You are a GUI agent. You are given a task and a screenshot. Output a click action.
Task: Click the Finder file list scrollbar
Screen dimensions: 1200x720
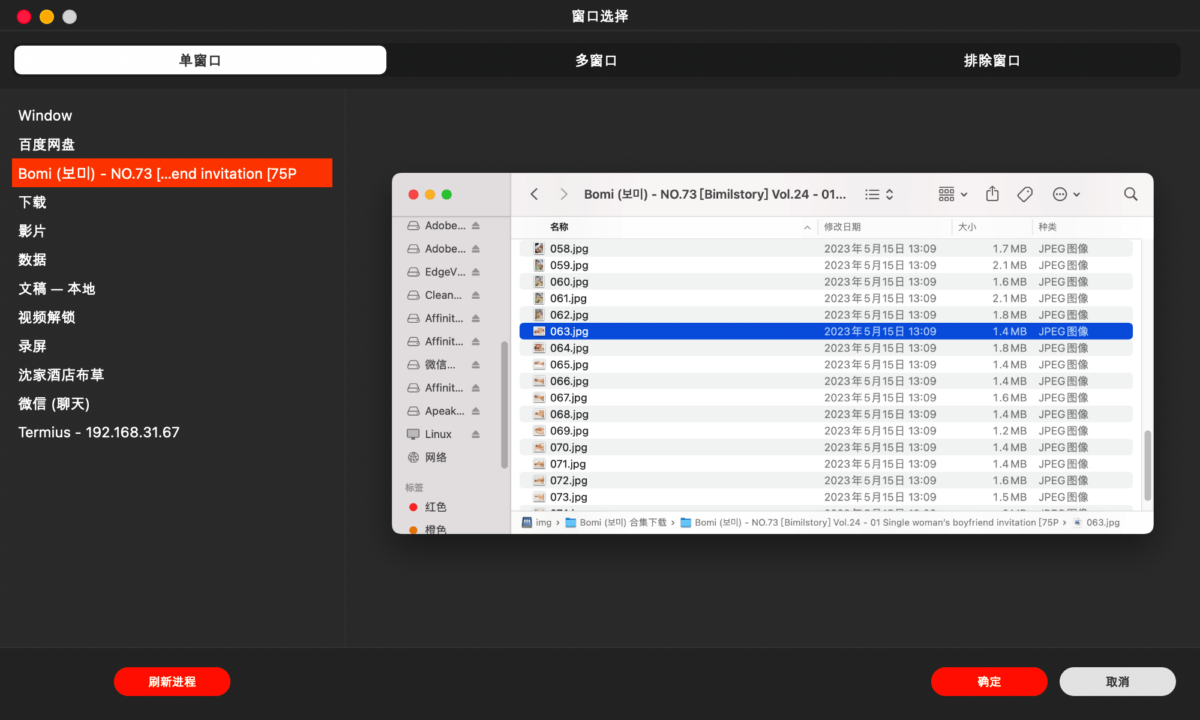coord(1147,465)
